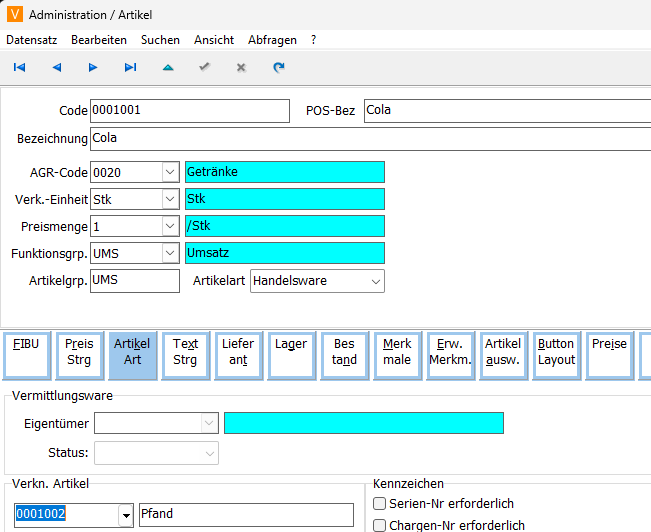Expand the AGR-Code dropdown

(169, 172)
